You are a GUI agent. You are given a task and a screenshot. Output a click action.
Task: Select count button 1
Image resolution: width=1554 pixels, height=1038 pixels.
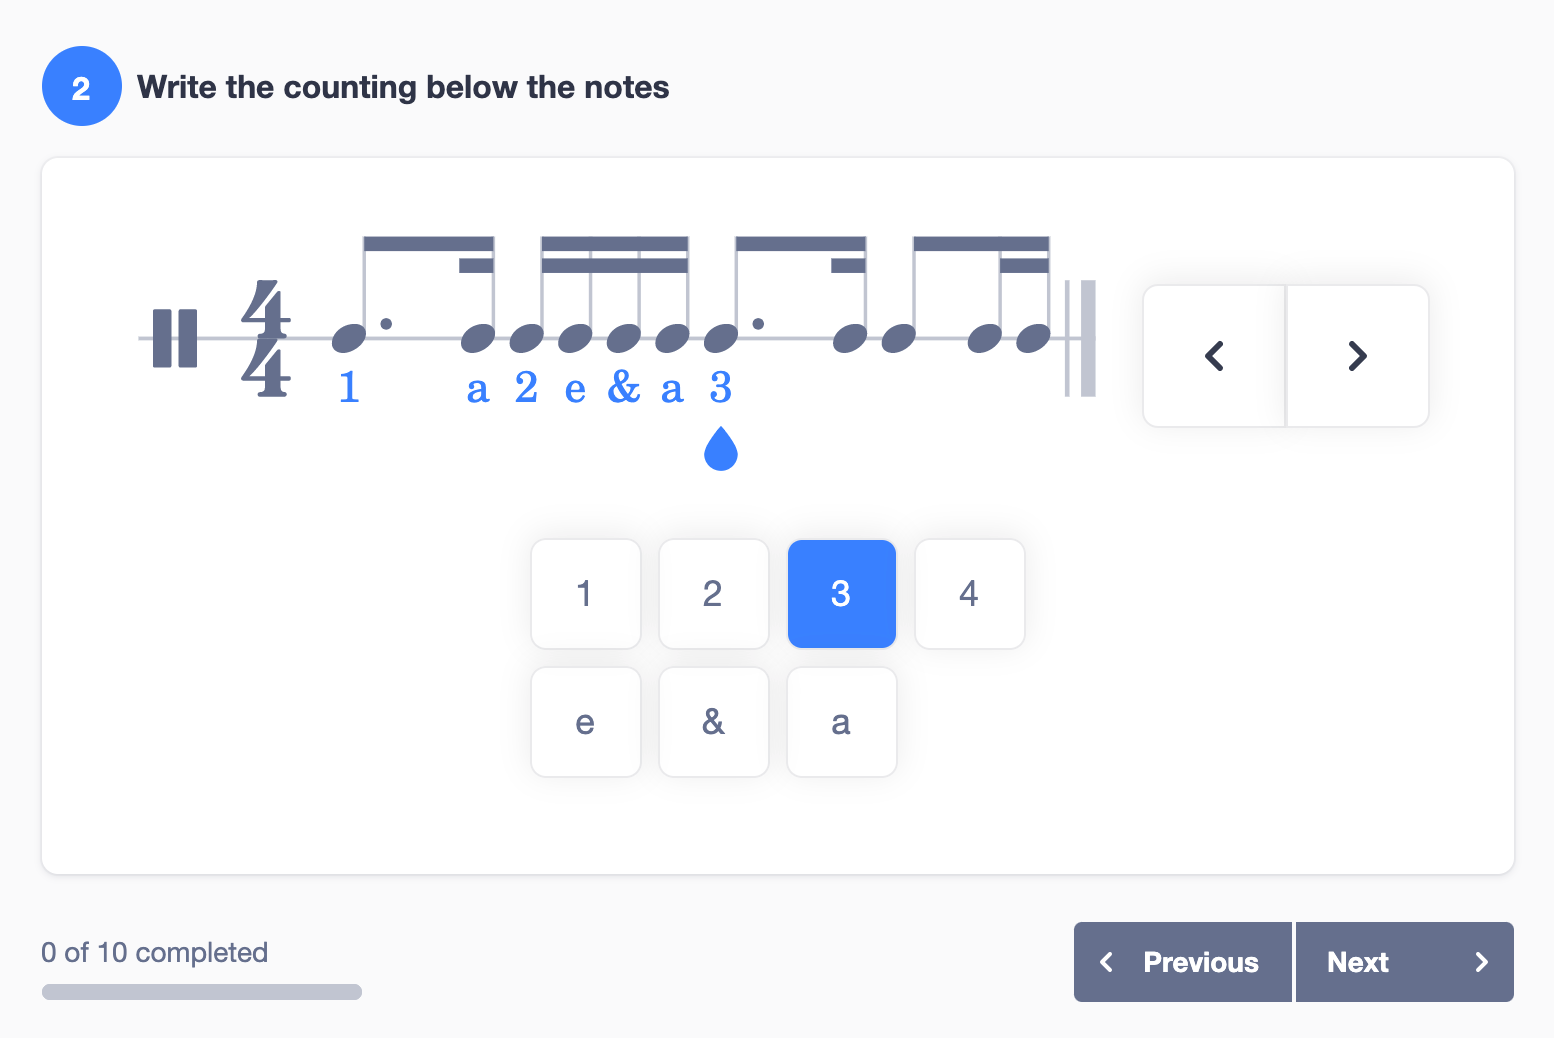pos(585,594)
